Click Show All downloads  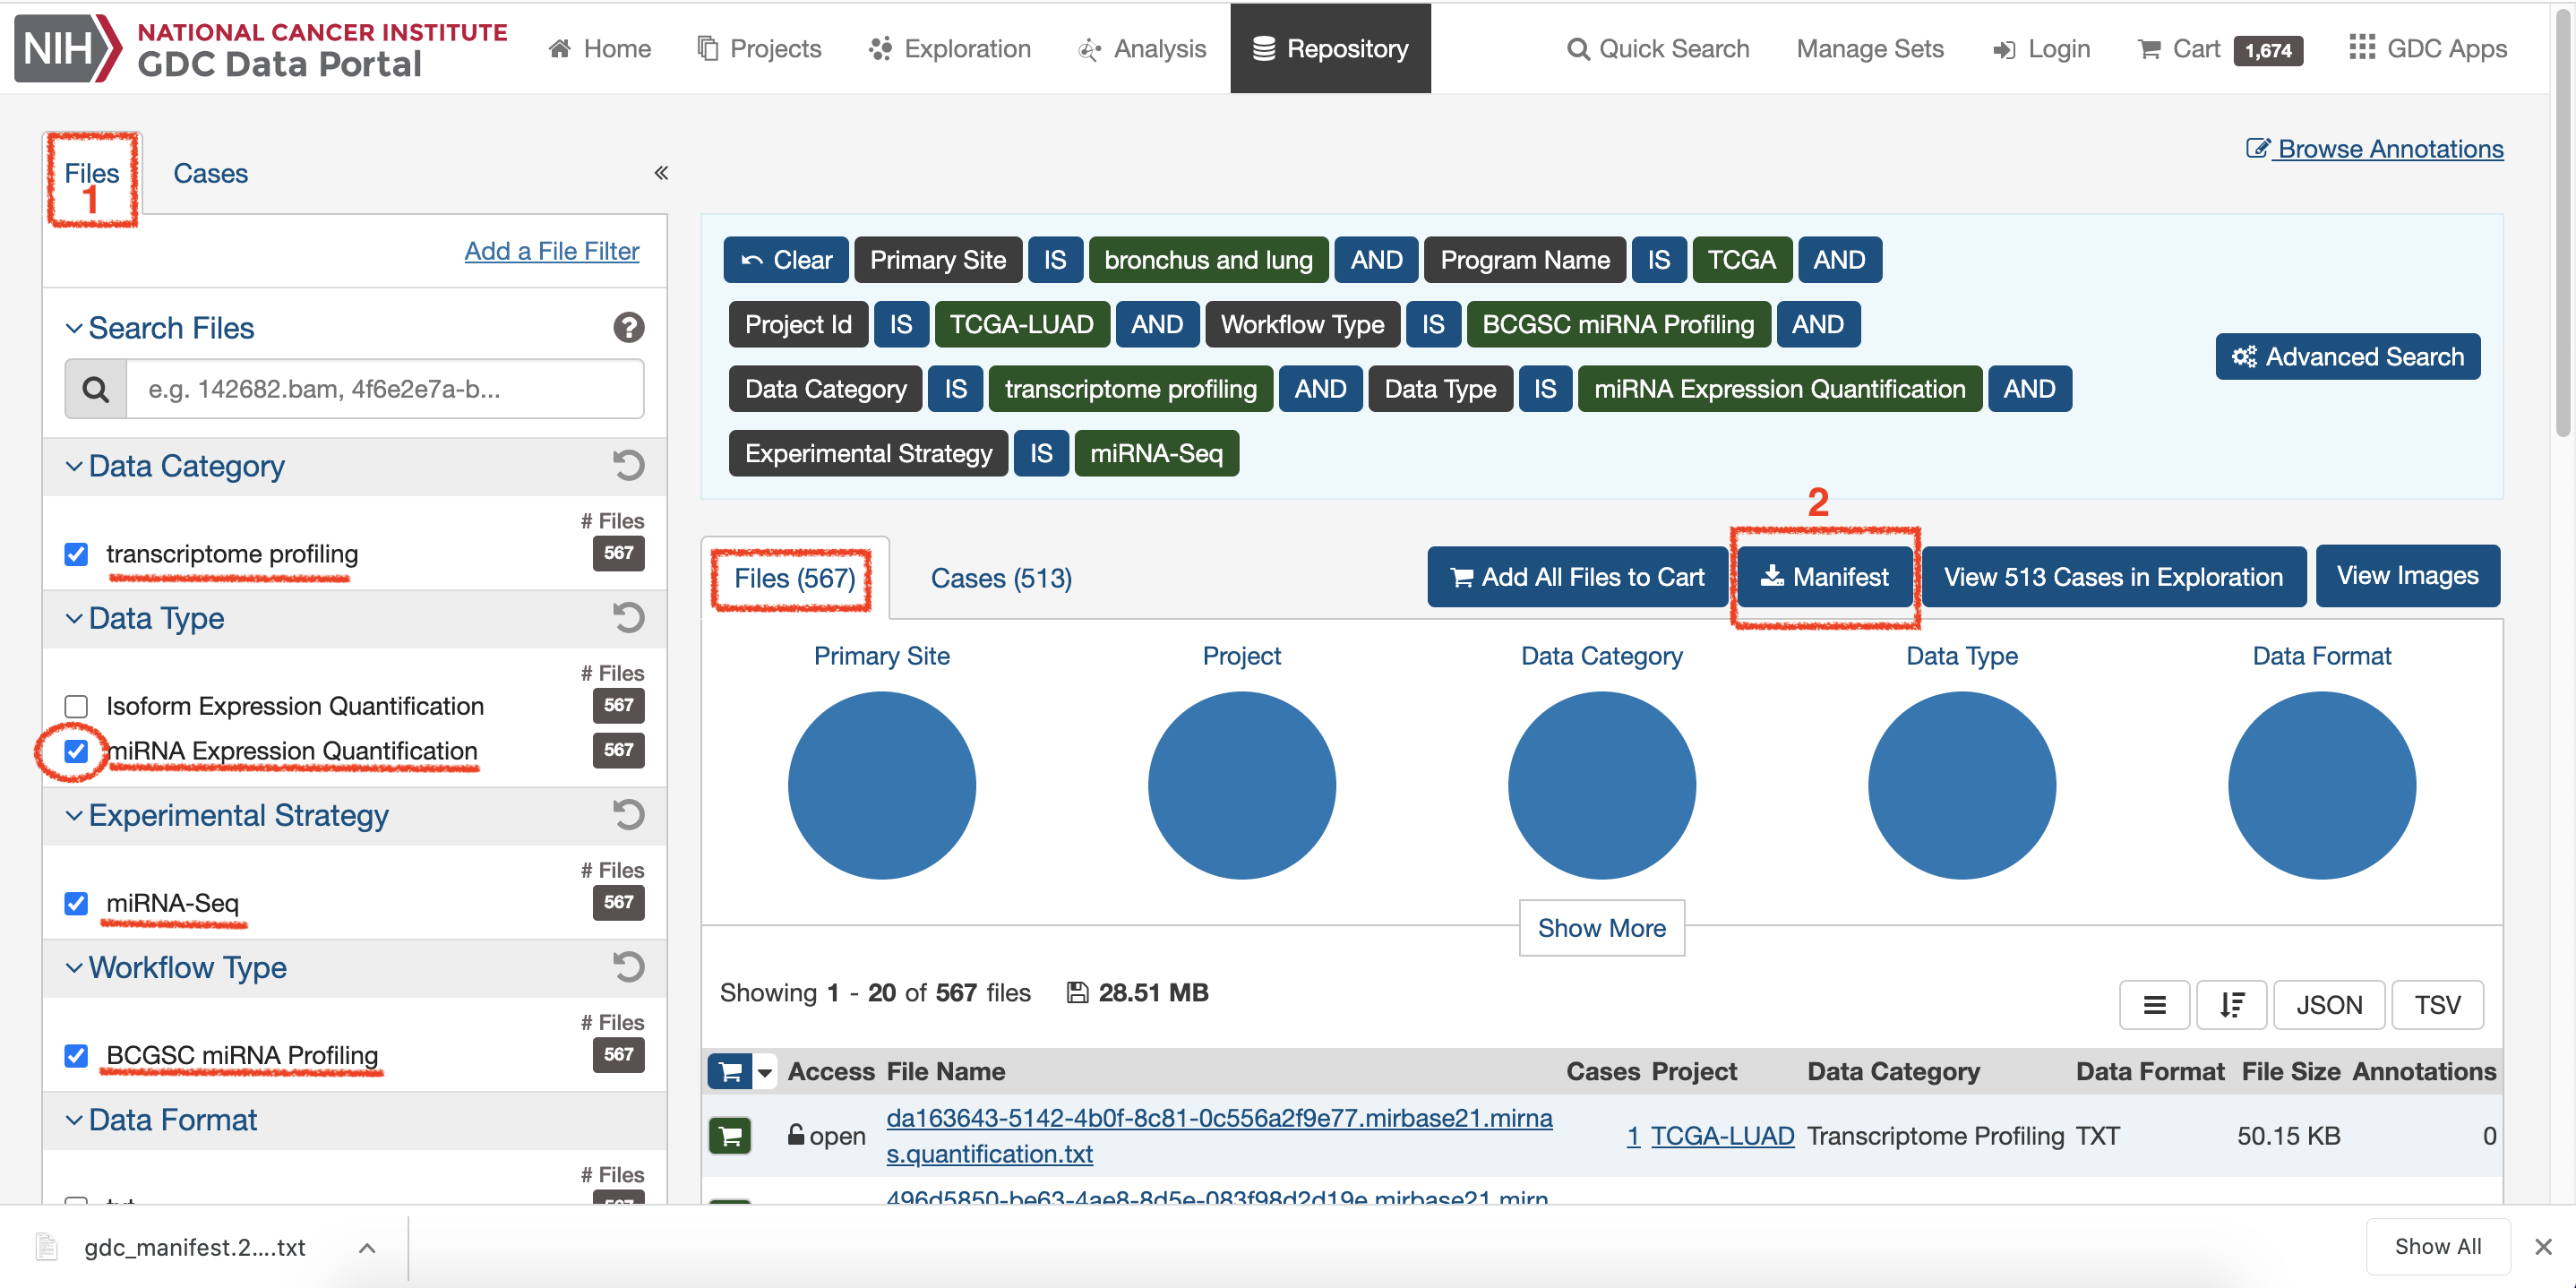tap(2437, 1246)
